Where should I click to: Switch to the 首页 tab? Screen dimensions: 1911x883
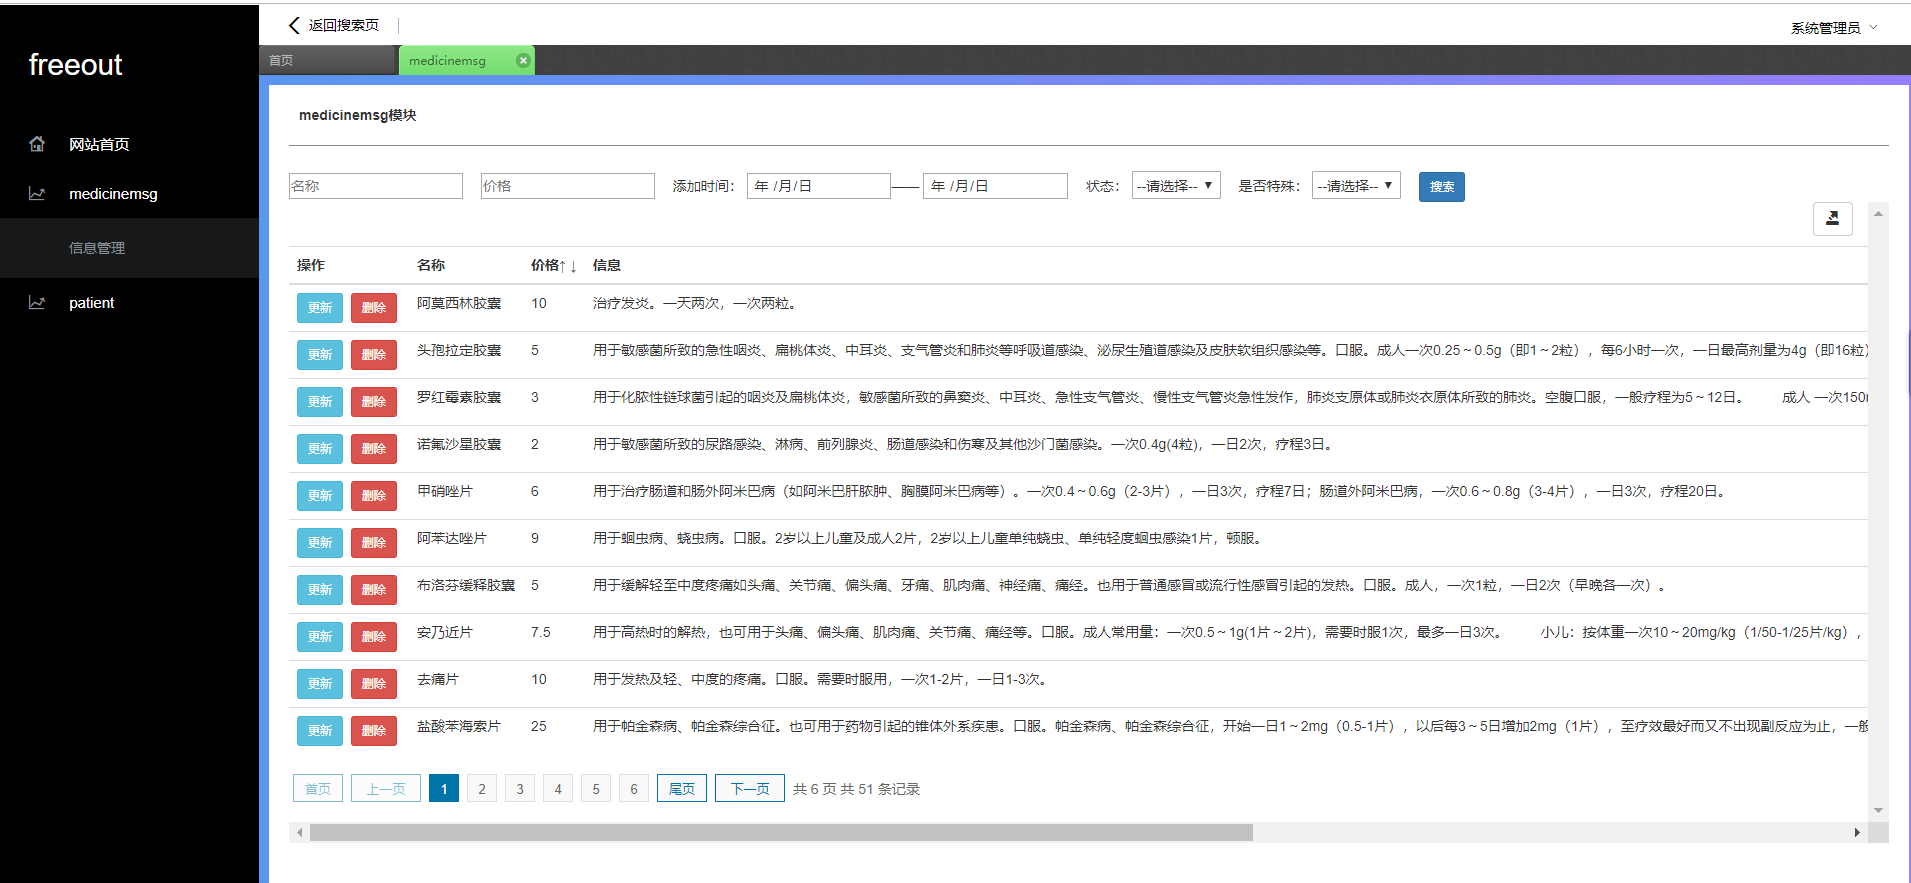[x=328, y=60]
